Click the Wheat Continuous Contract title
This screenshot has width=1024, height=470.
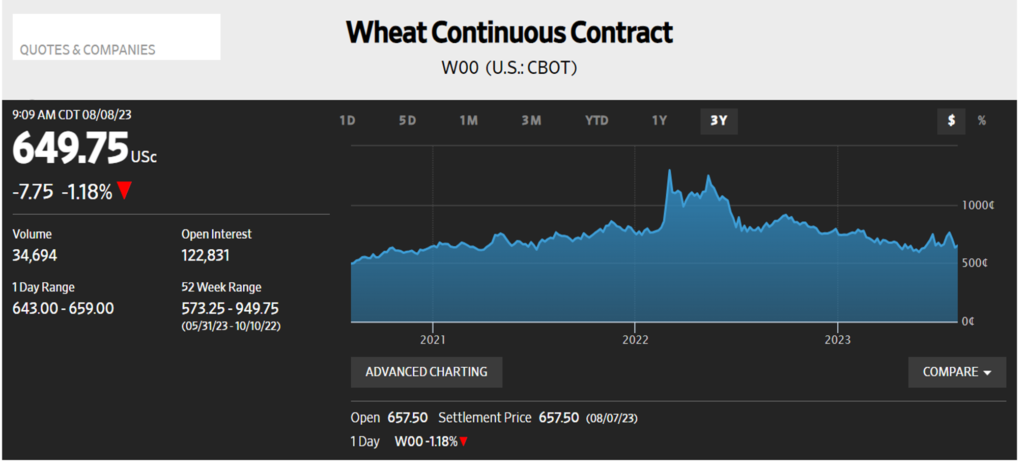pyautogui.click(x=509, y=33)
